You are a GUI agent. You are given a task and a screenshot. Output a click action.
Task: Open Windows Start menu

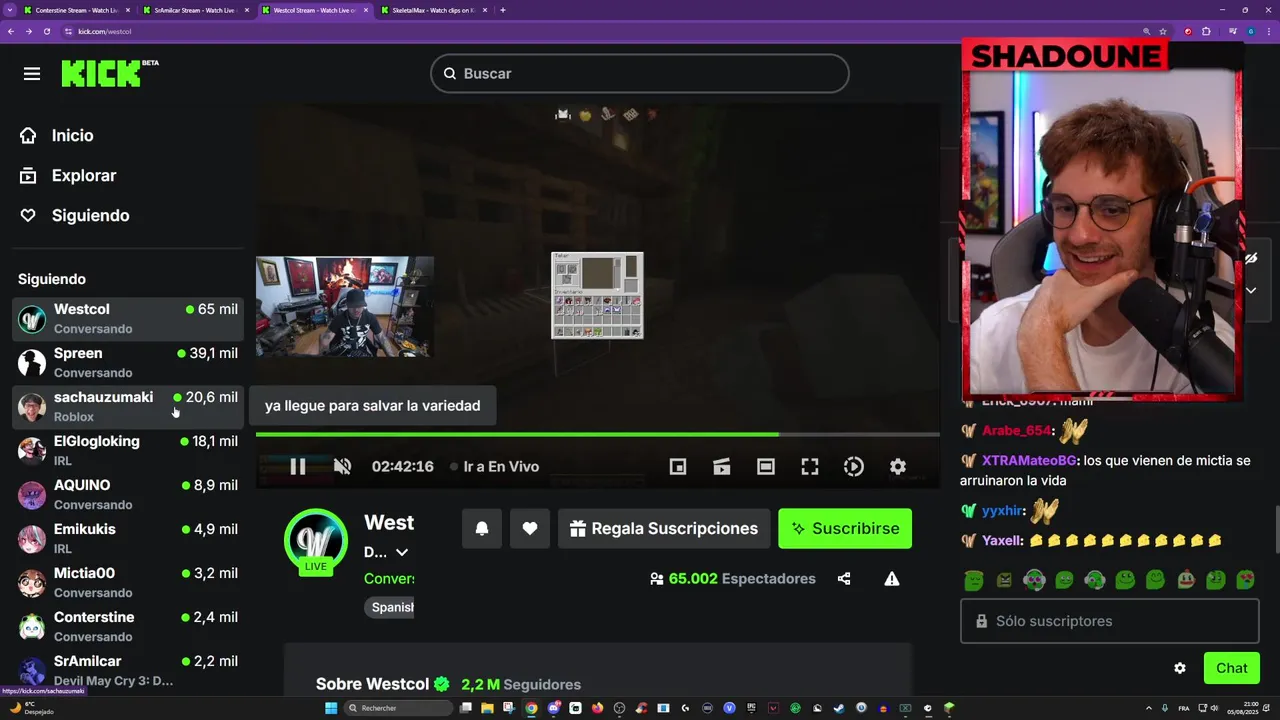(x=331, y=708)
